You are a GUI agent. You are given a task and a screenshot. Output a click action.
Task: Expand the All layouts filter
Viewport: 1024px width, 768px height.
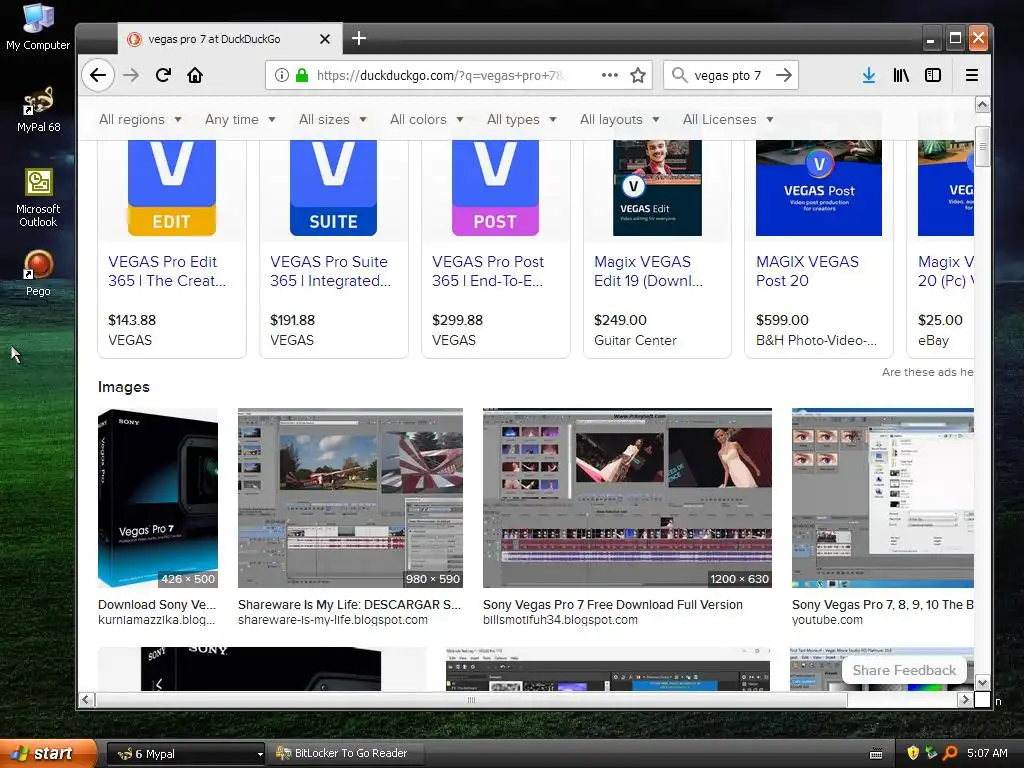point(619,120)
